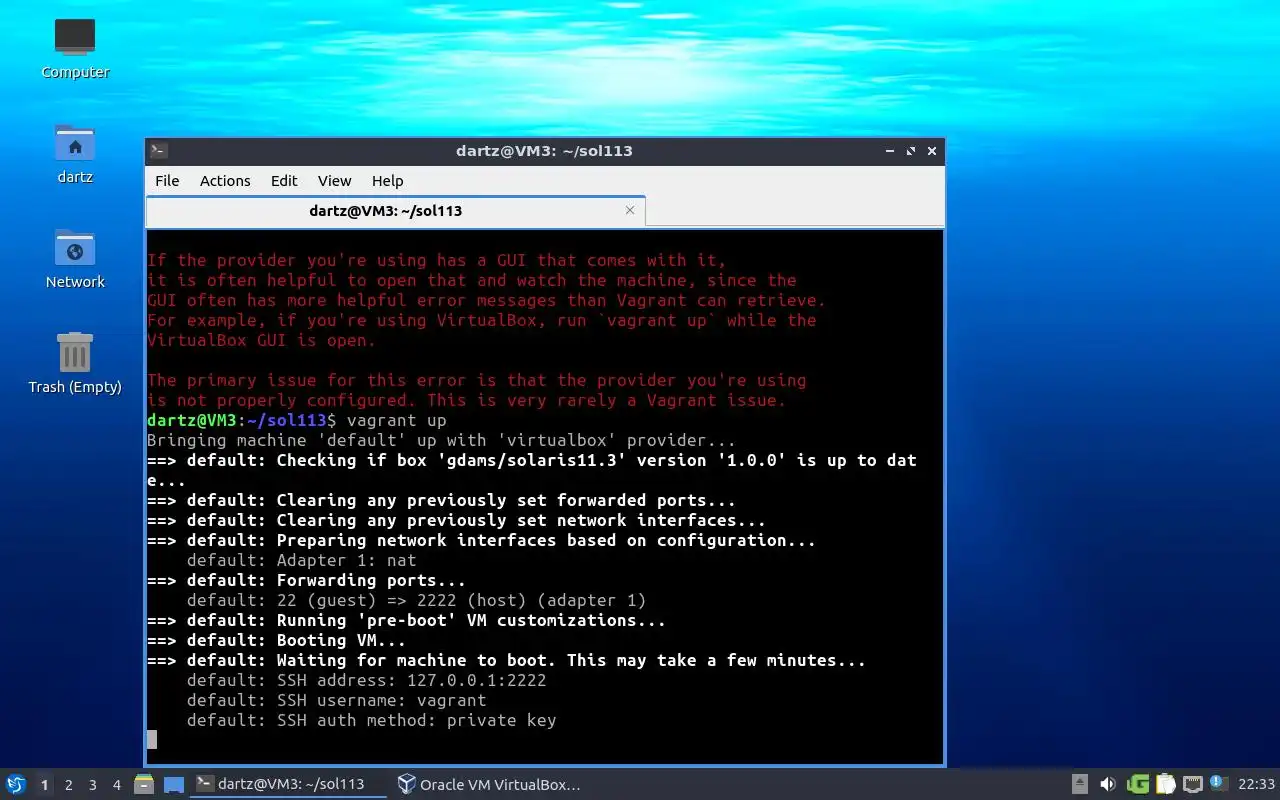Click the 'SSH username: vagrant' line
The width and height of the screenshot is (1280, 800).
[336, 700]
